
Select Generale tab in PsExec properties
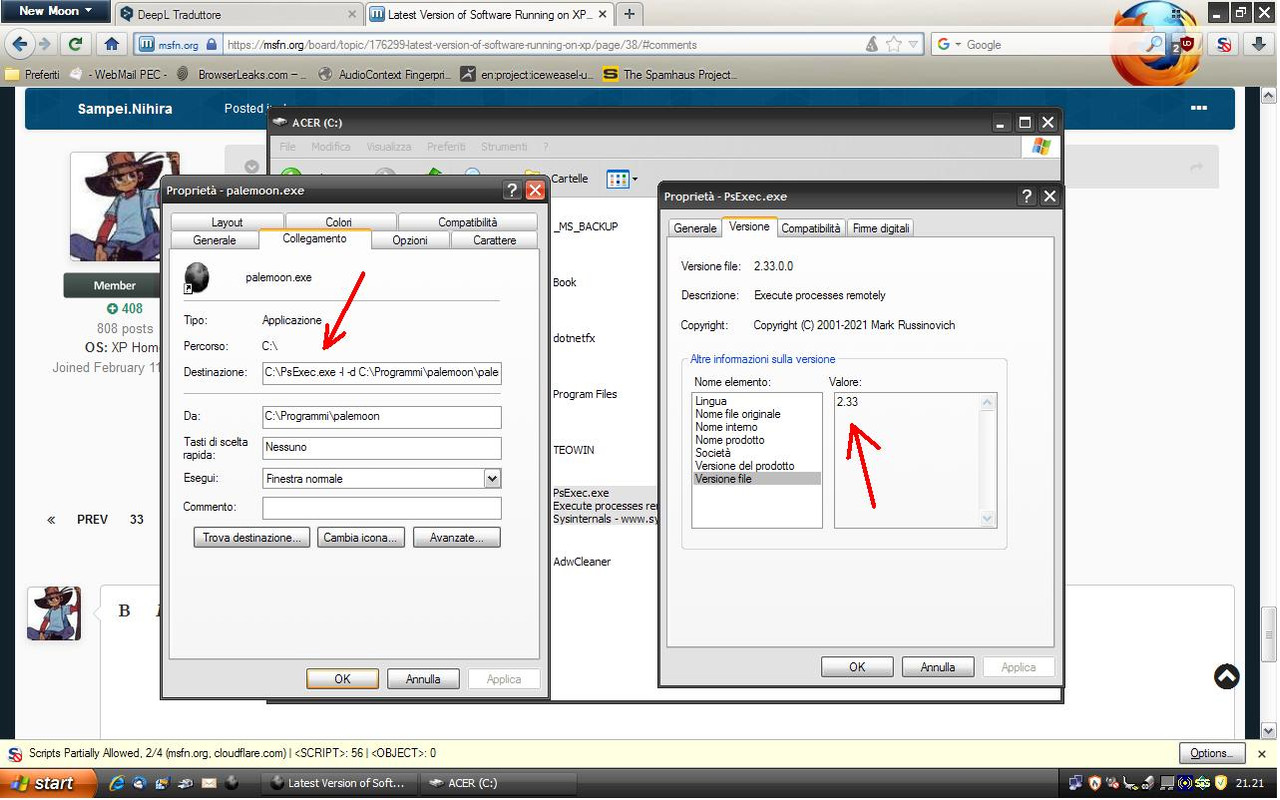coord(695,228)
